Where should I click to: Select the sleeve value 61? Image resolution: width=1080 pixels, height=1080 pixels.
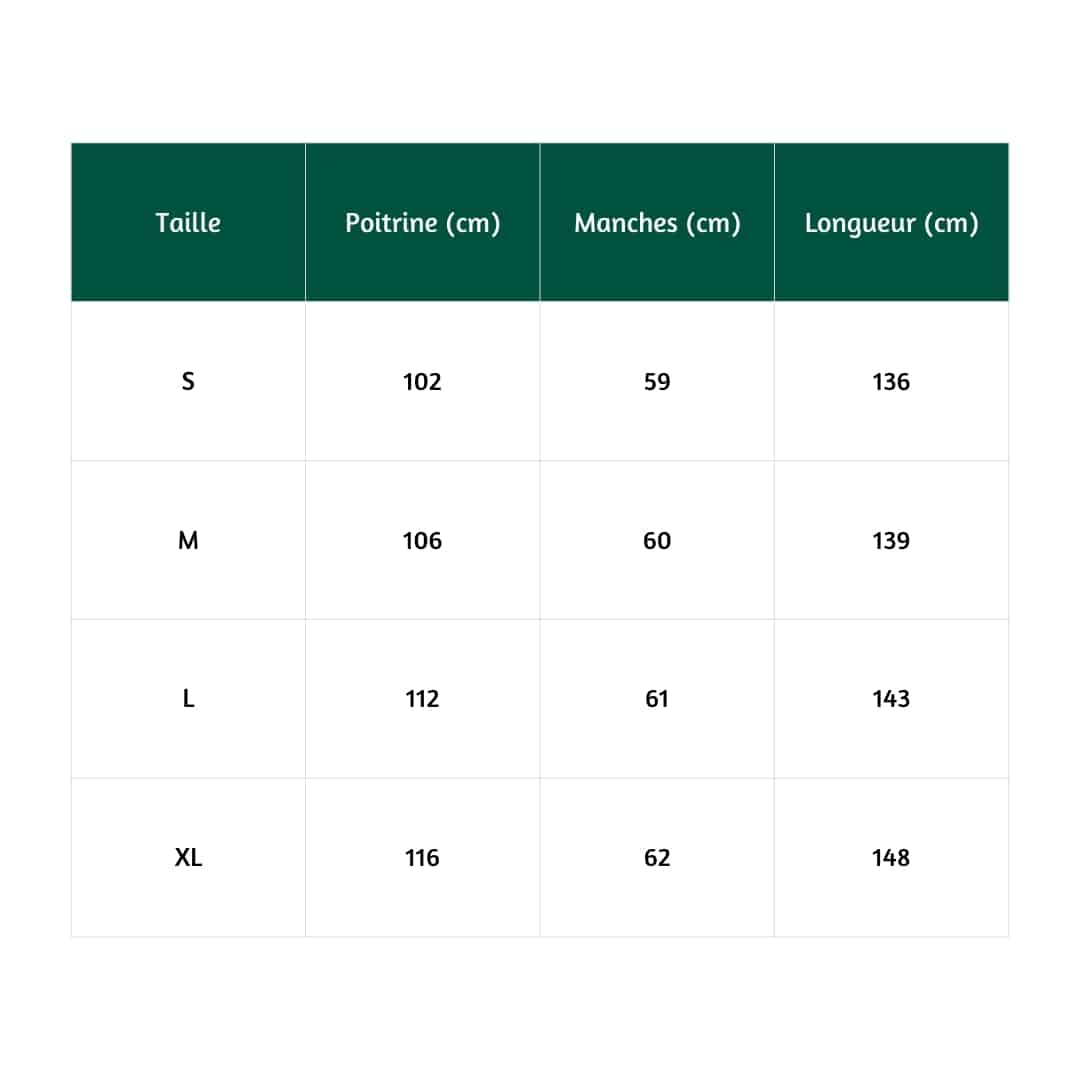coord(657,699)
